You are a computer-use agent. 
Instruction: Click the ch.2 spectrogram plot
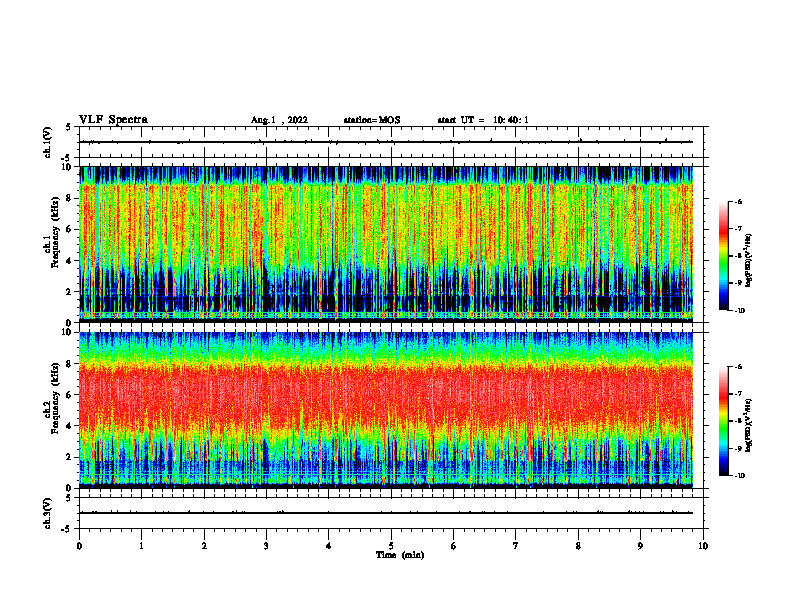tap(386, 410)
